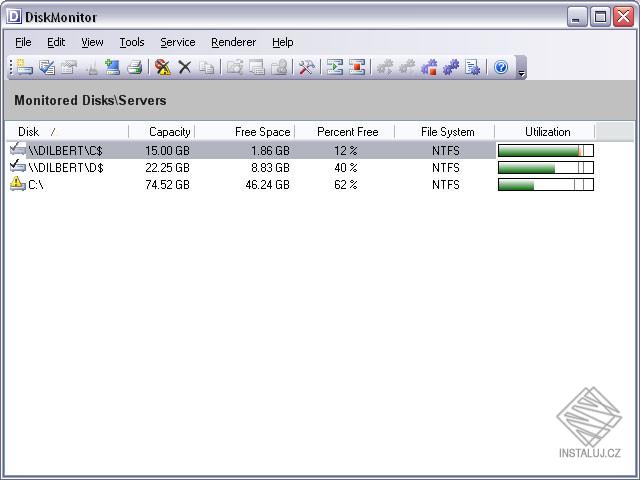
Task: Open the Renderer menu
Action: click(x=233, y=42)
